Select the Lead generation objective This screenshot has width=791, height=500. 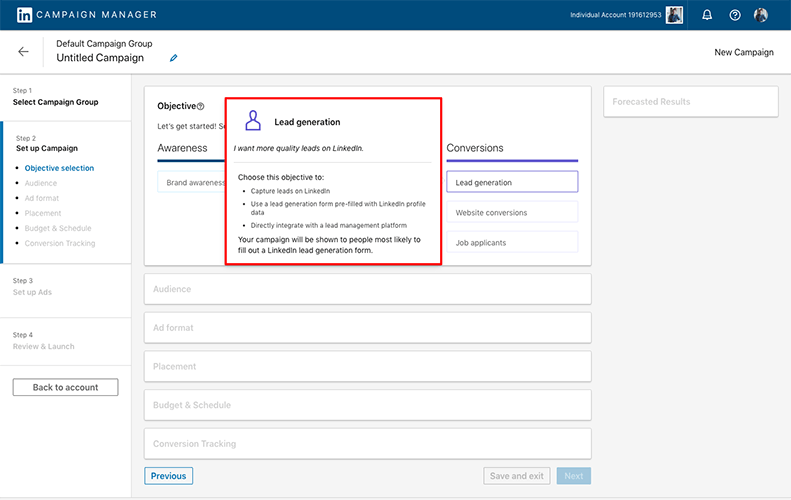click(512, 182)
